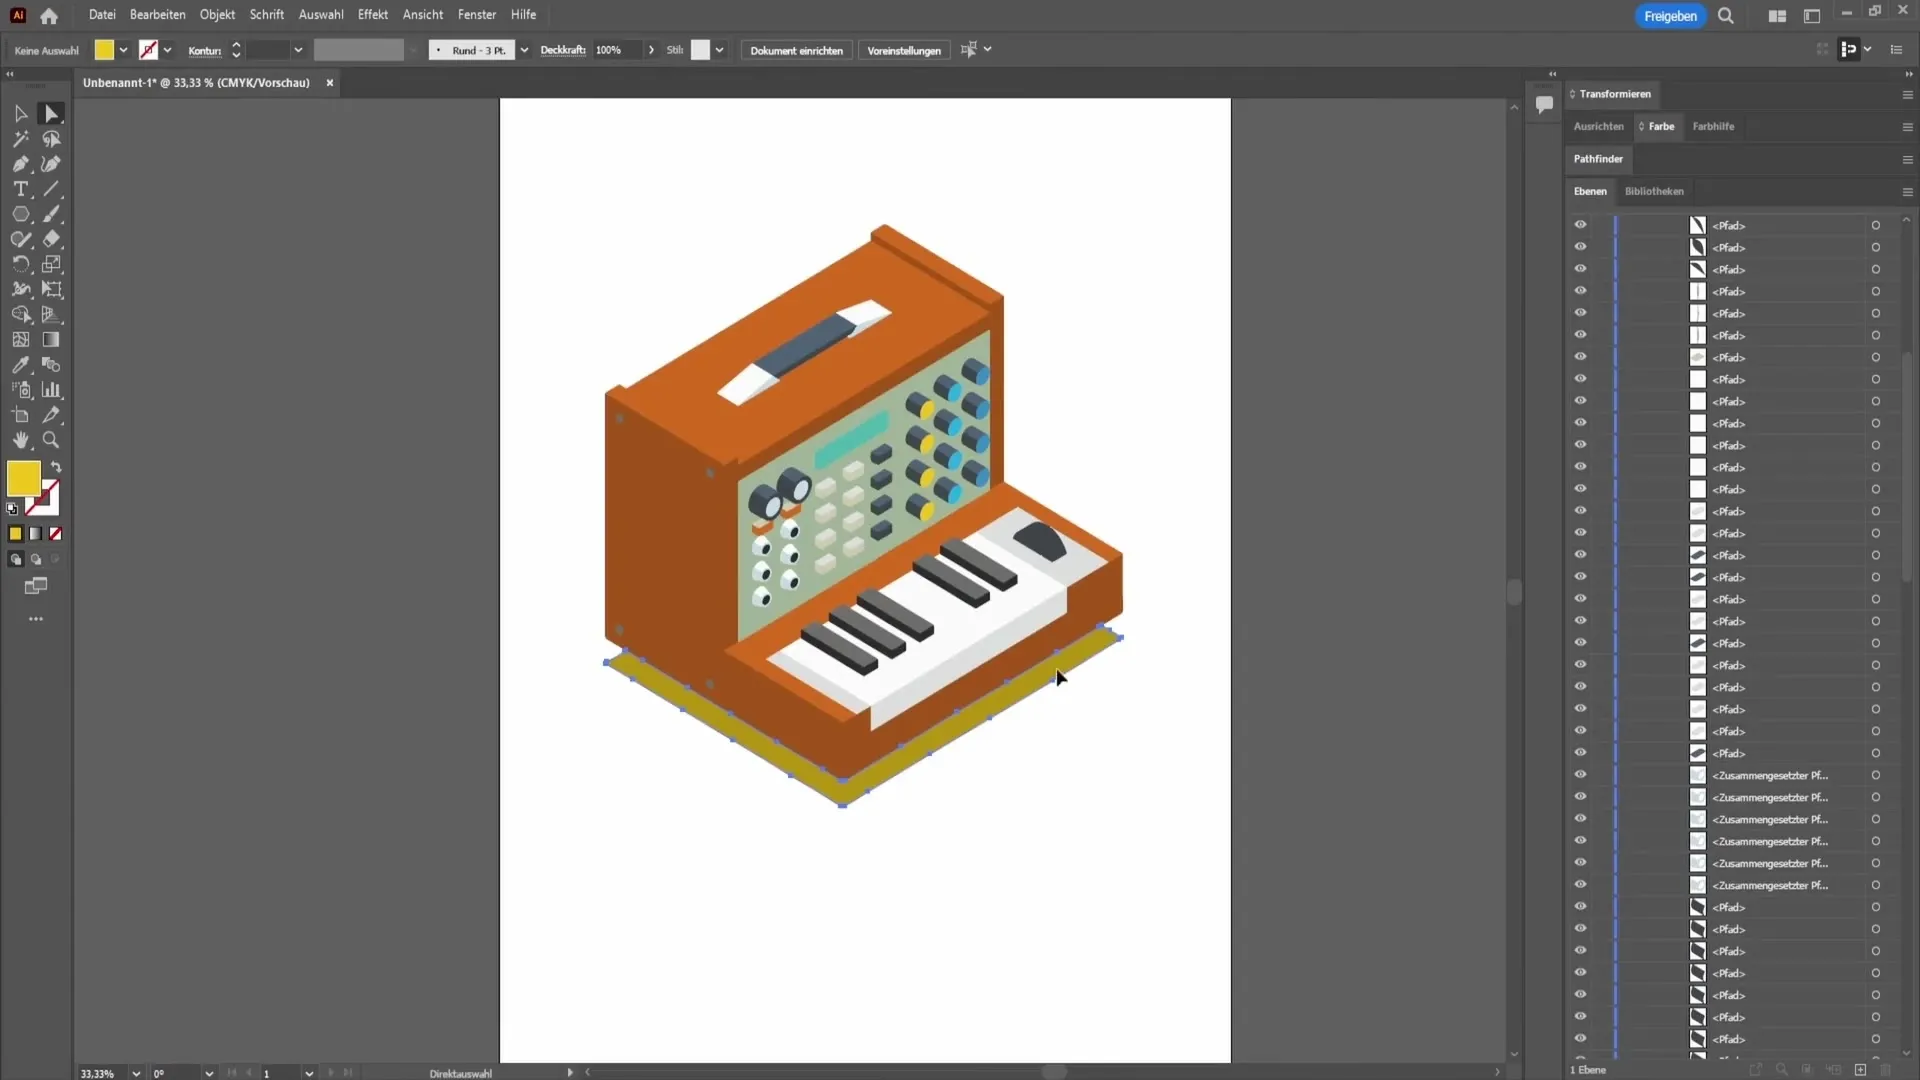
Task: Pick the Paintbrush tool
Action: [x=51, y=214]
